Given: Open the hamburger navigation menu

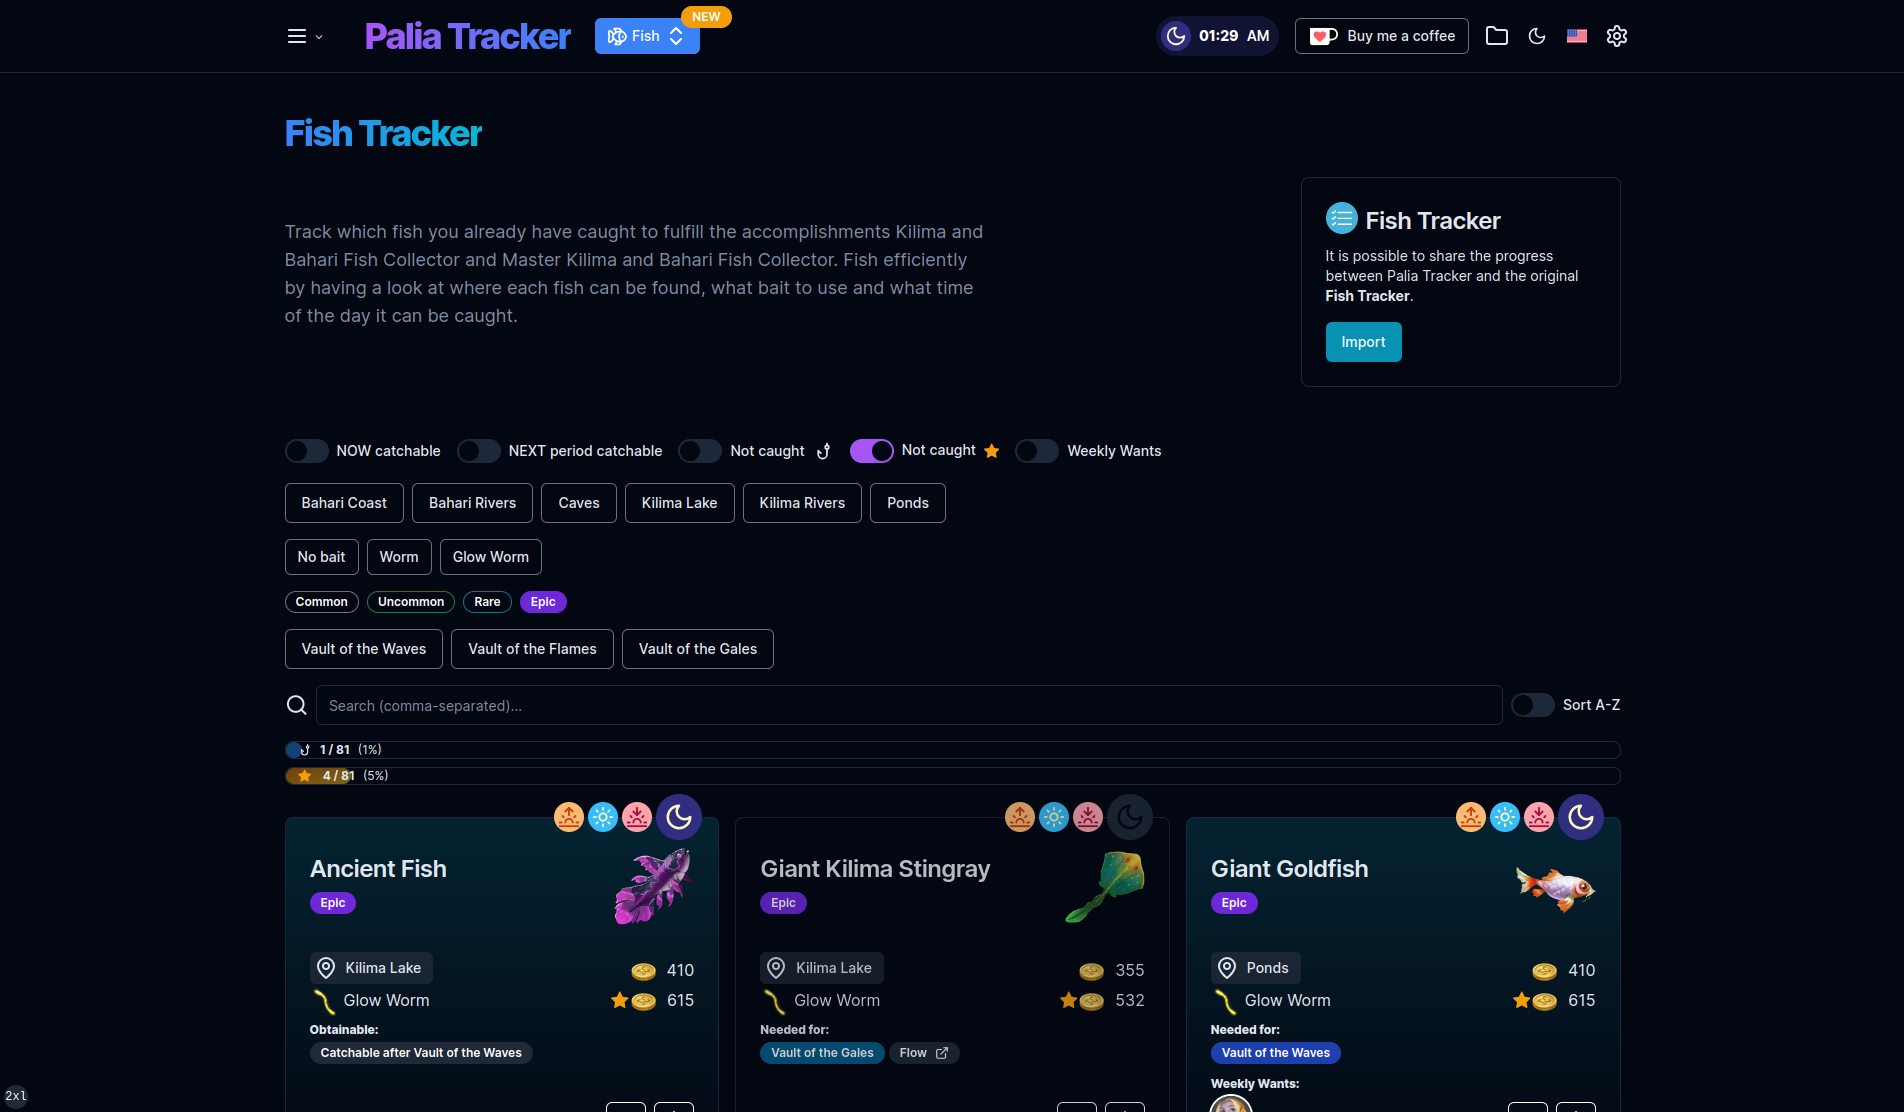Looking at the screenshot, I should click(296, 36).
